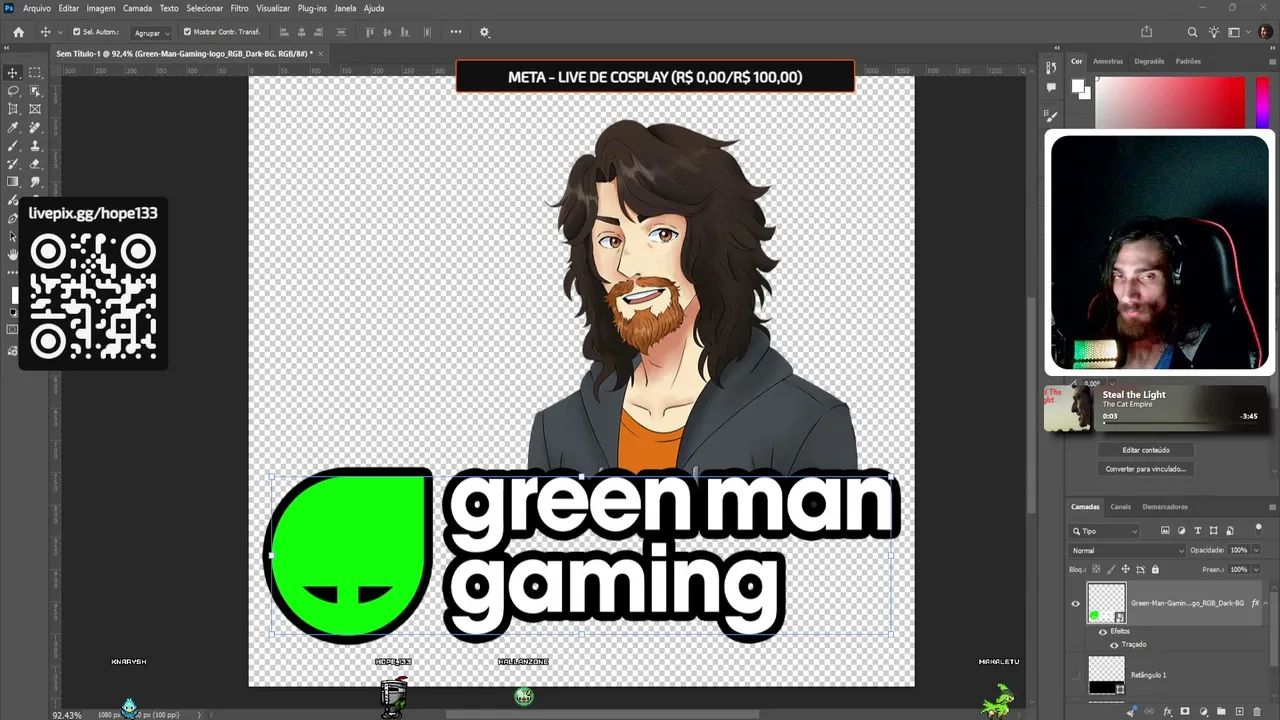
Task: Create a new layer with plus icon
Action: pyautogui.click(x=1239, y=712)
